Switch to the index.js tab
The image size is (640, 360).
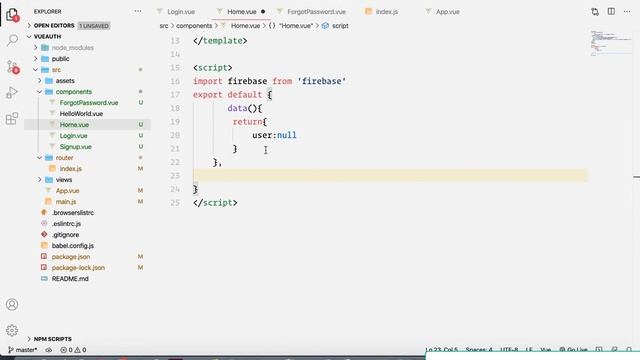(x=387, y=12)
